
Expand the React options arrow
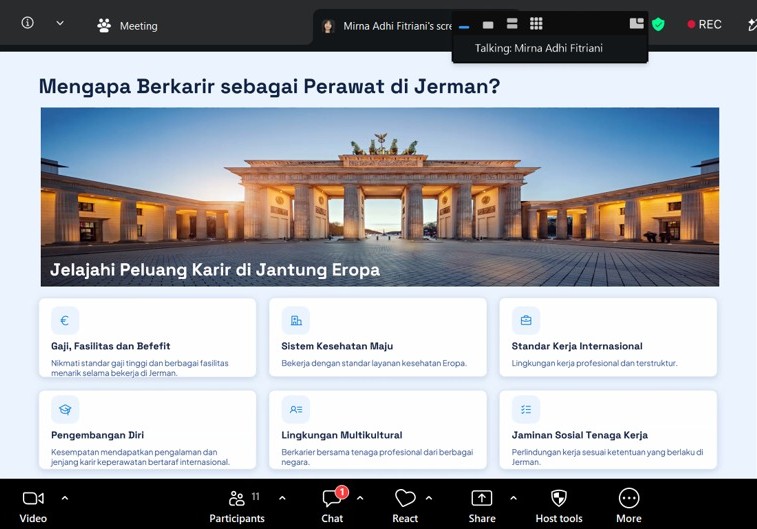(x=429, y=498)
